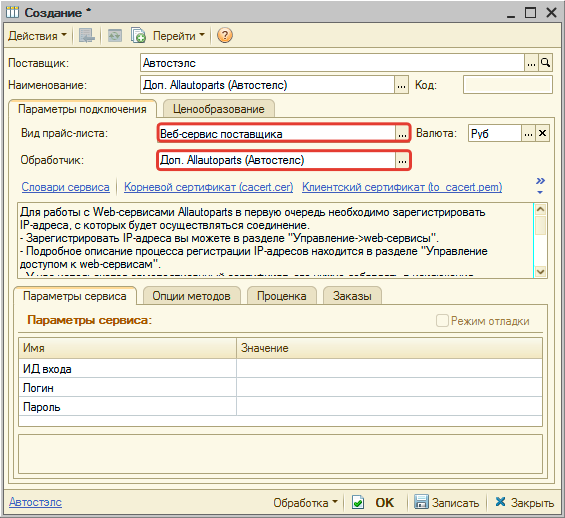Click the Значение cell for Логин
Image resolution: width=565 pixels, height=518 pixels.
pyautogui.click(x=389, y=388)
